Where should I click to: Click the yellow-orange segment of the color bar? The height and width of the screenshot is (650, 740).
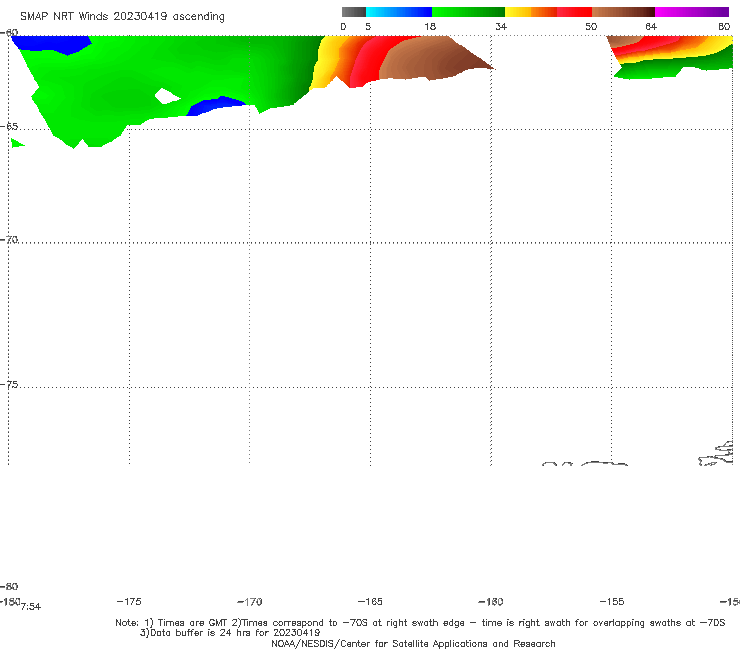531,12
